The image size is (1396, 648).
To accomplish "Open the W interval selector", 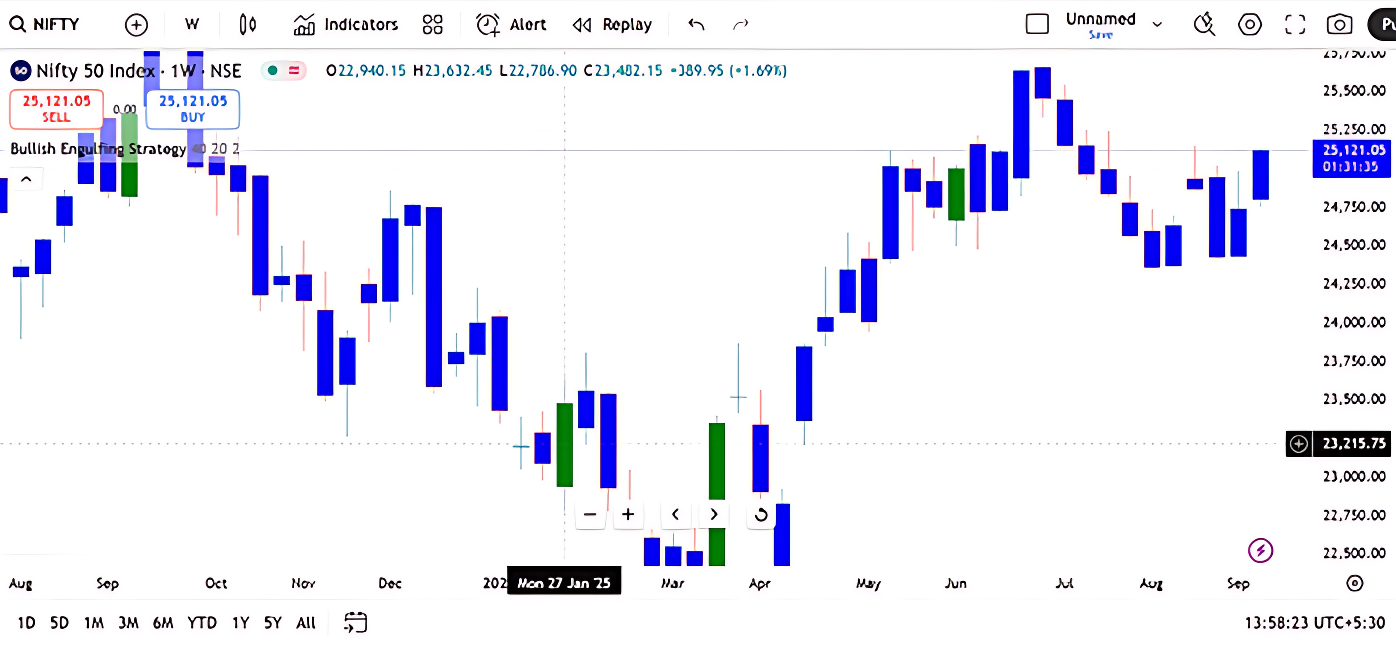I will (192, 24).
